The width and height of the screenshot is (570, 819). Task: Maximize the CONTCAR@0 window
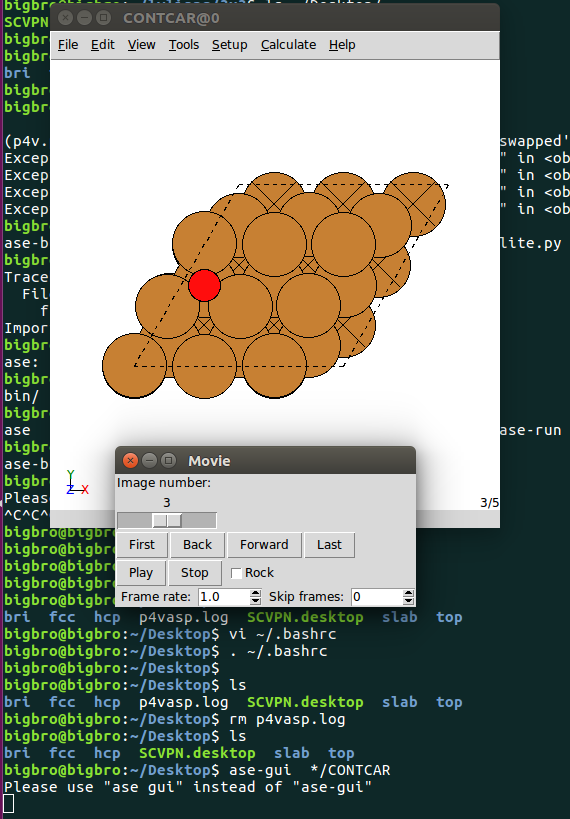pos(103,18)
